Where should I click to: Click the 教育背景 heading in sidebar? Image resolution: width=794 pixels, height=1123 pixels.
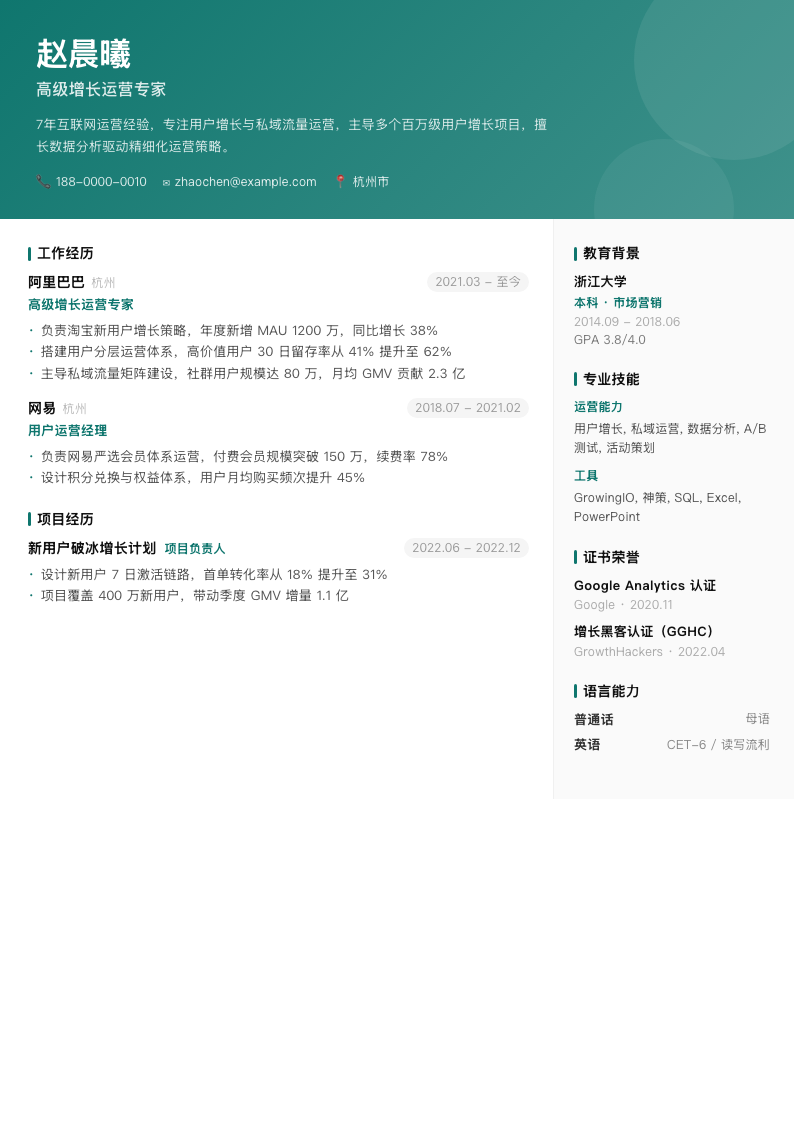(x=611, y=254)
